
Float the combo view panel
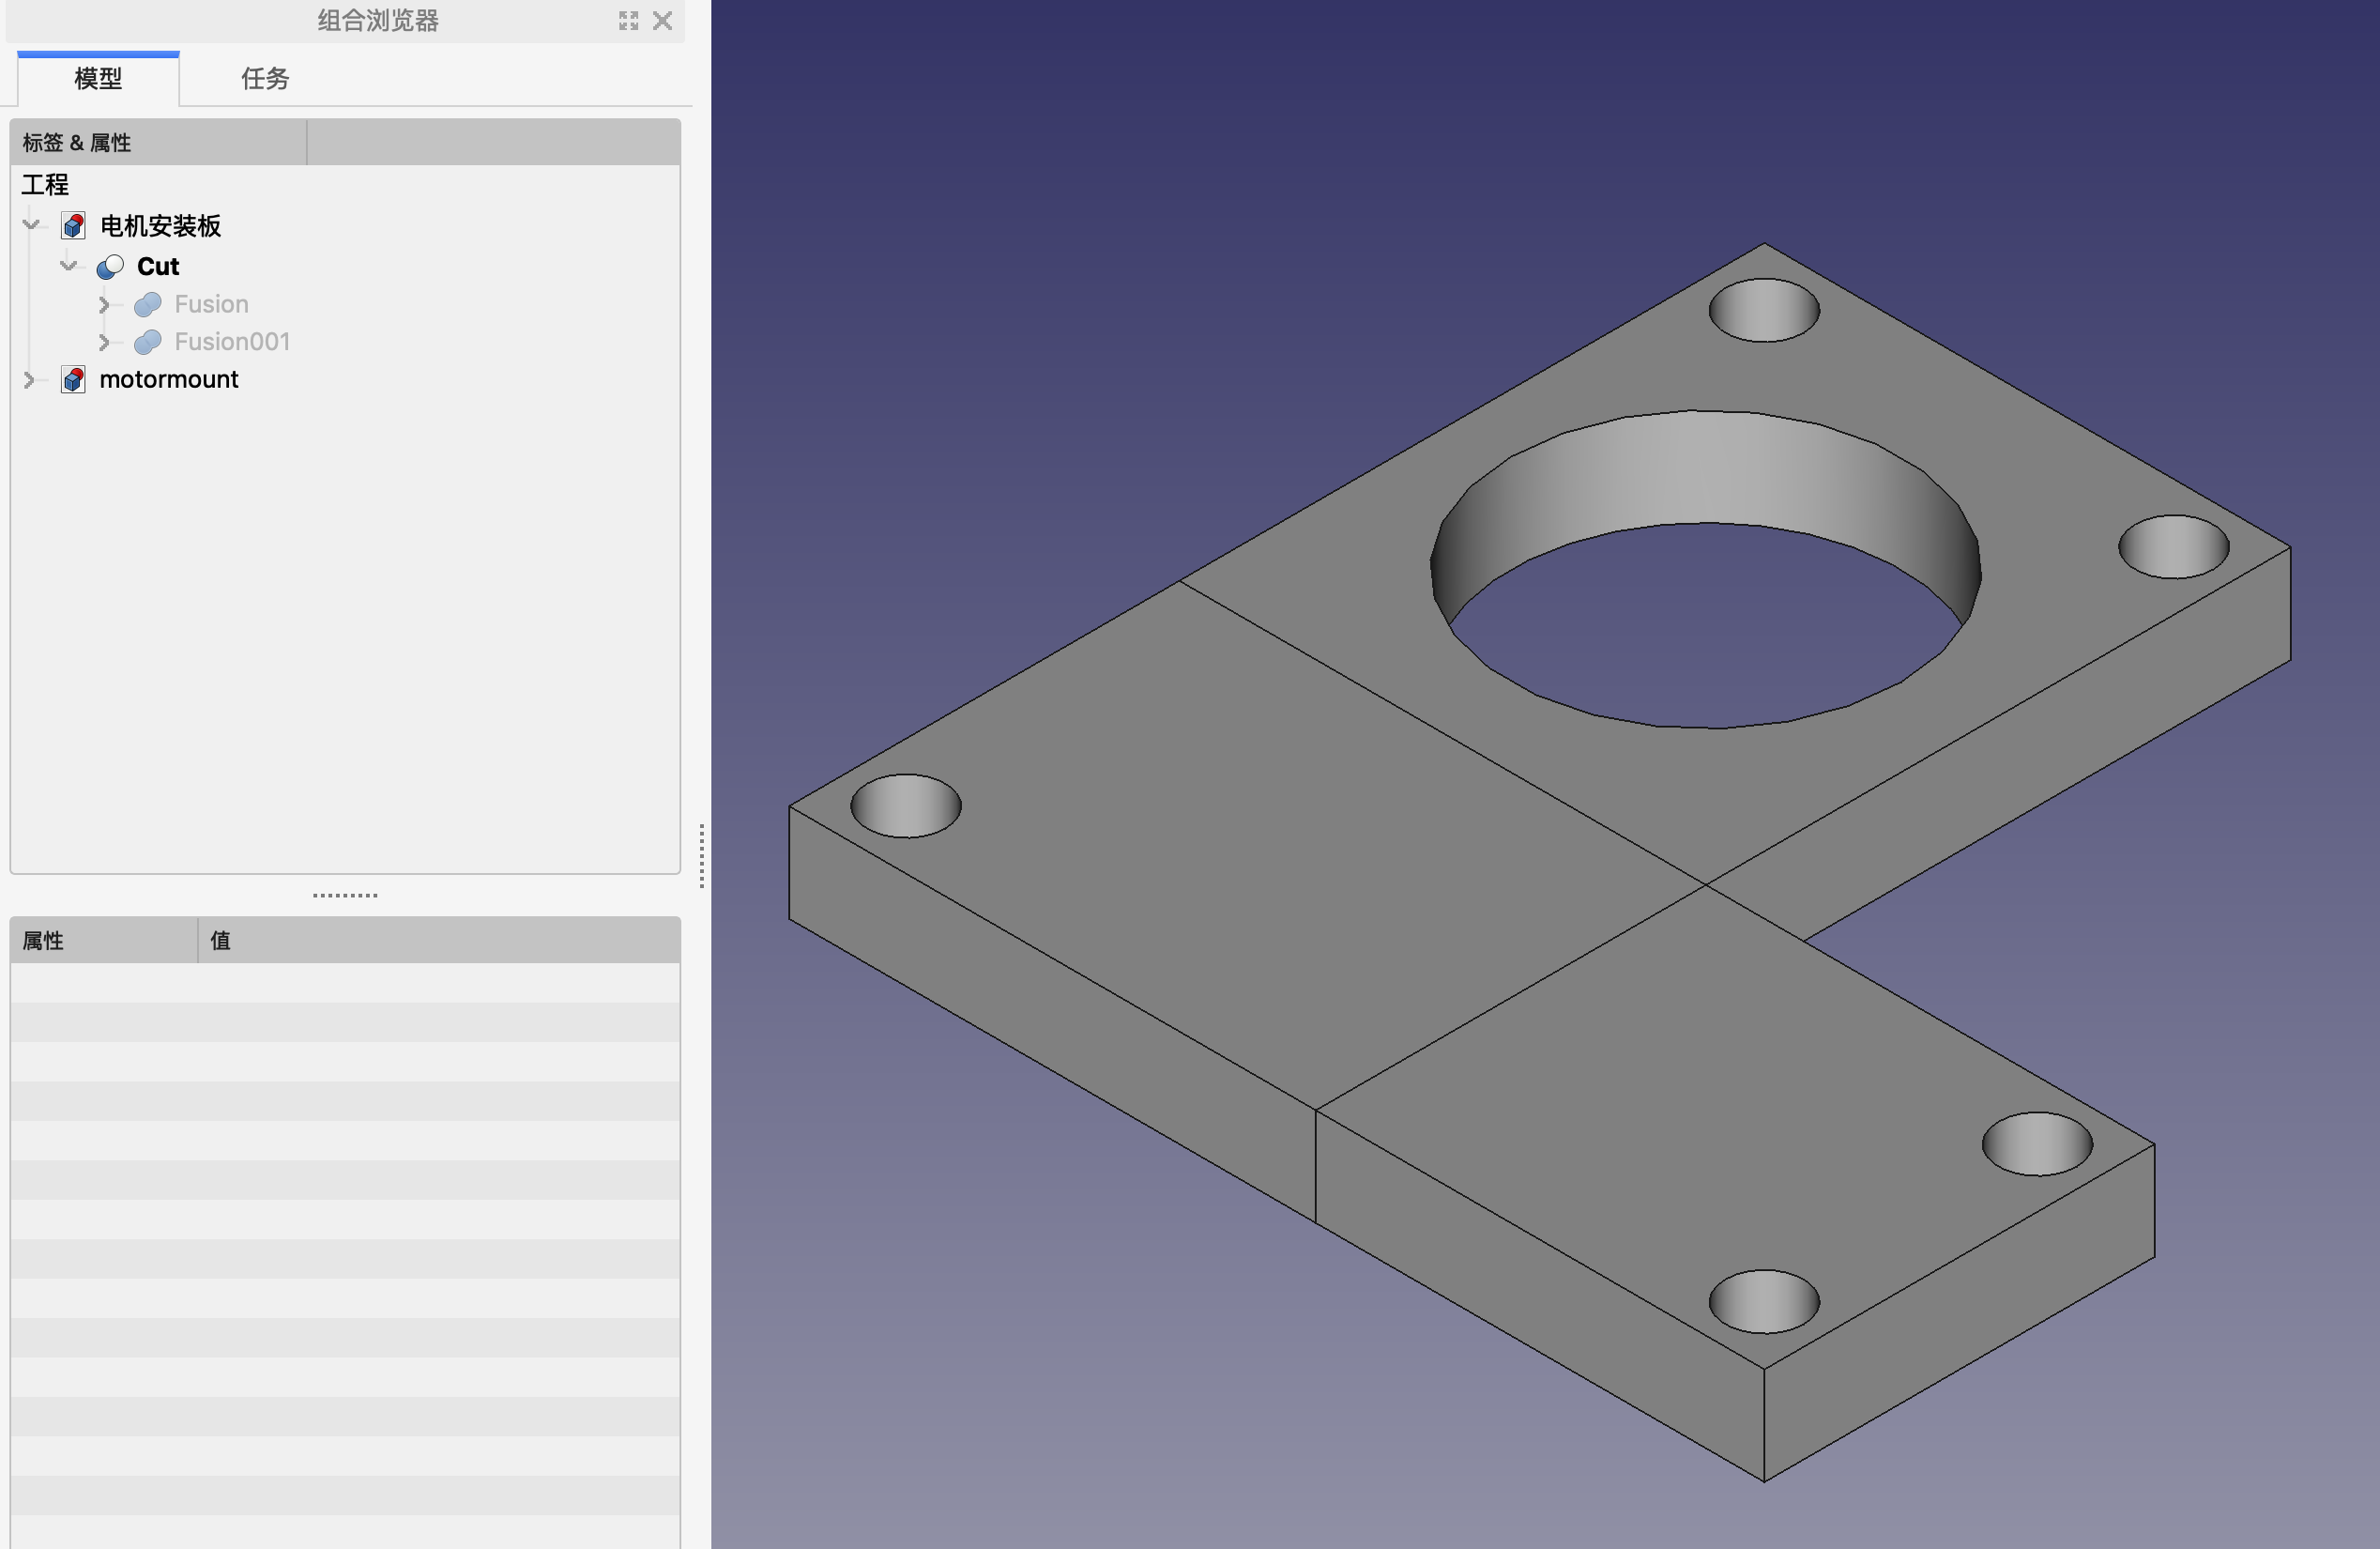[x=628, y=21]
